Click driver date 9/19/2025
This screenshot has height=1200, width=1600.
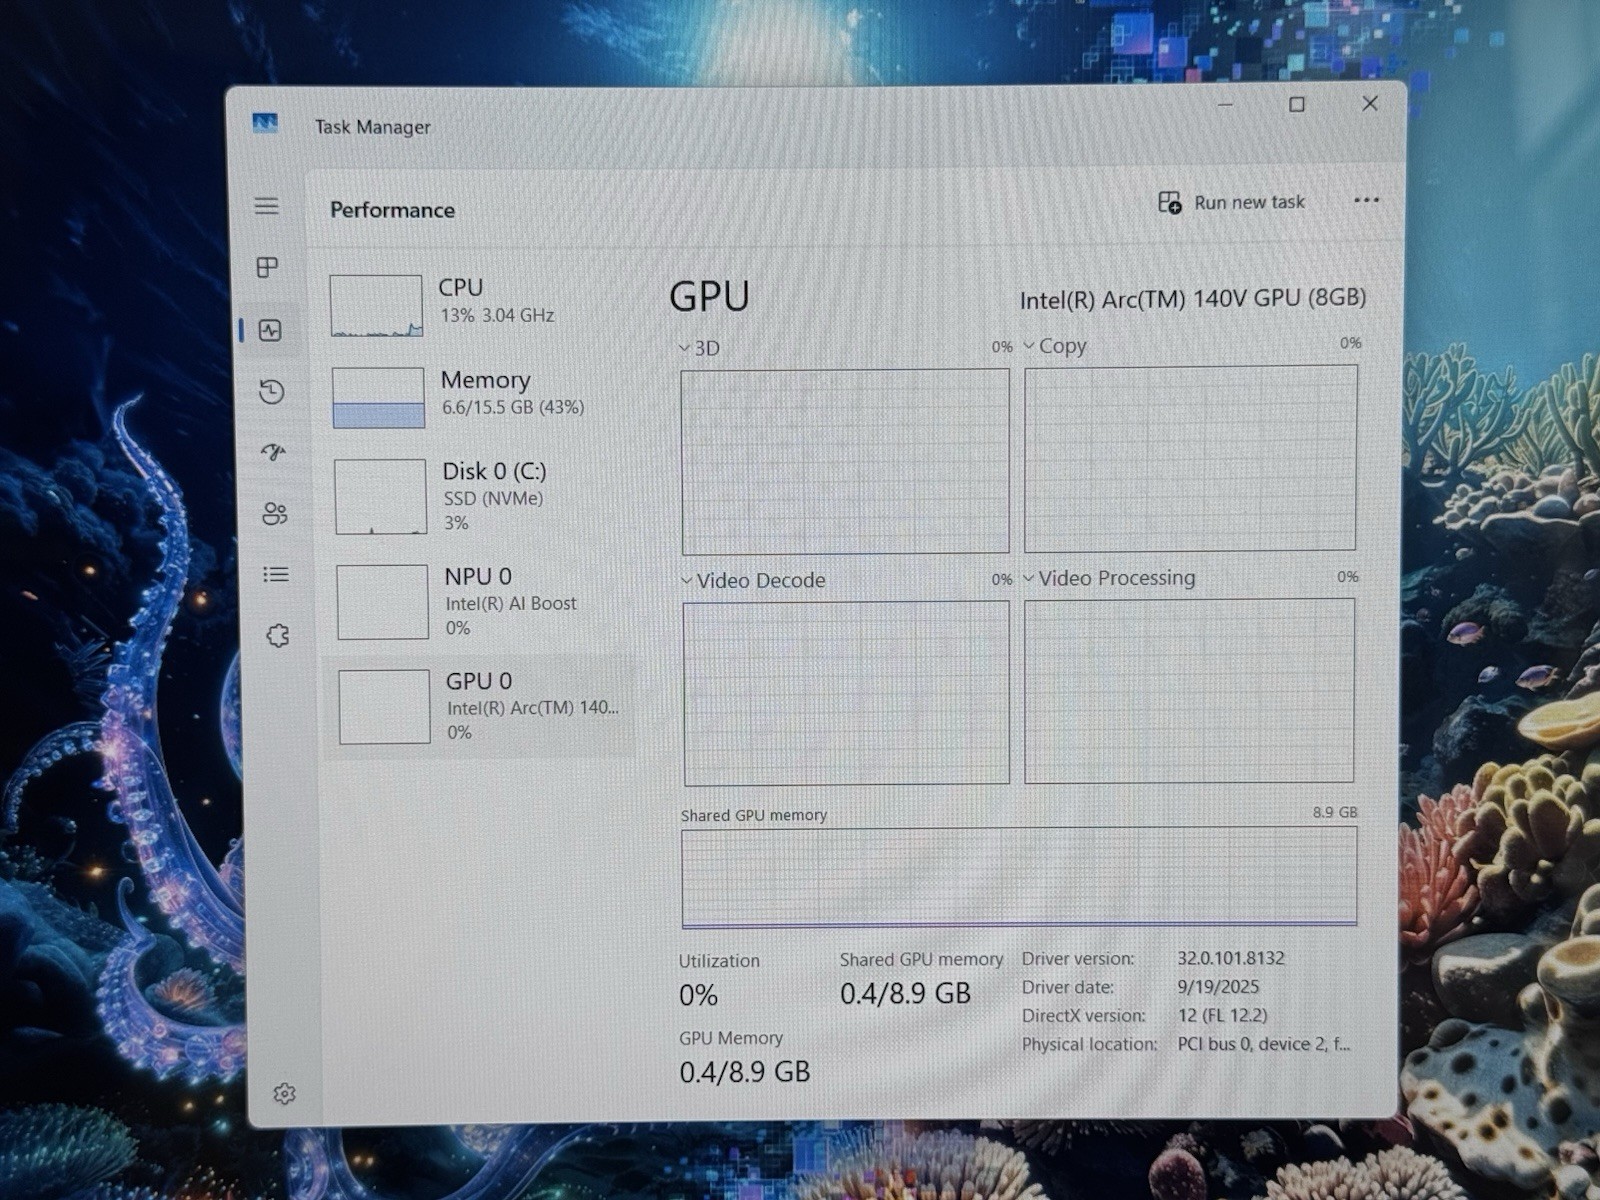point(1218,987)
